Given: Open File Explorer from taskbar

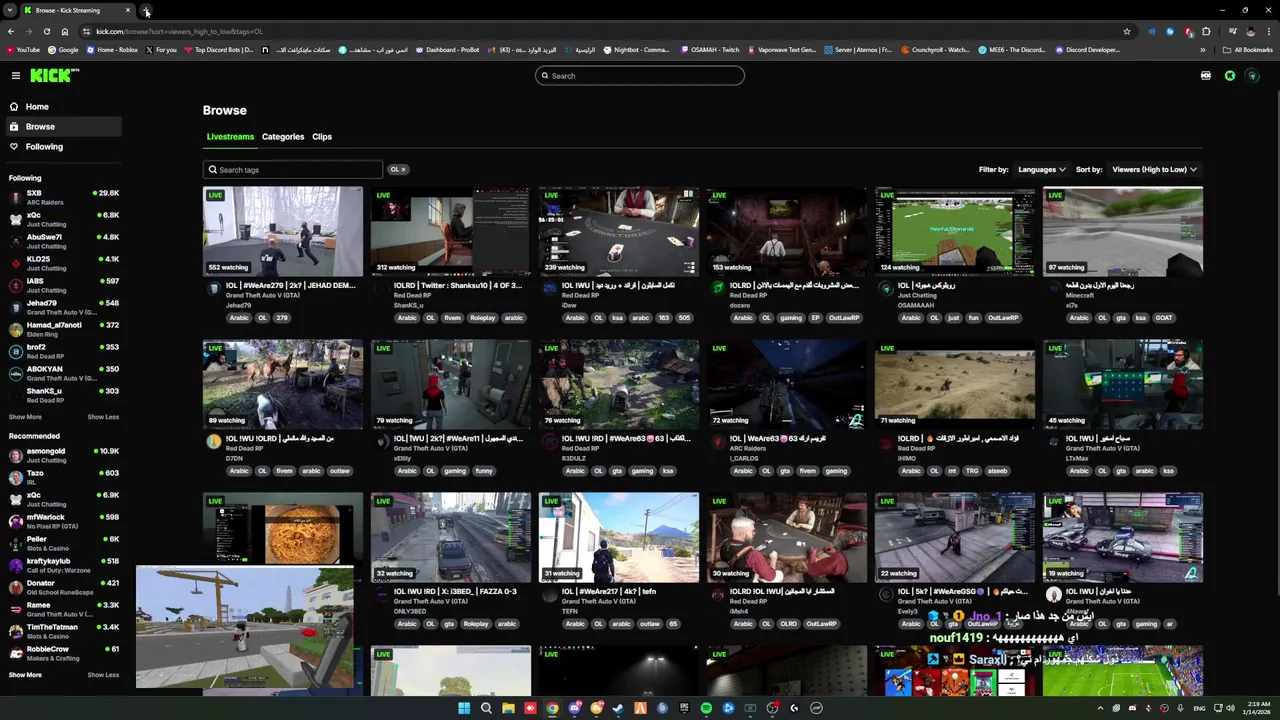Looking at the screenshot, I should (x=508, y=708).
